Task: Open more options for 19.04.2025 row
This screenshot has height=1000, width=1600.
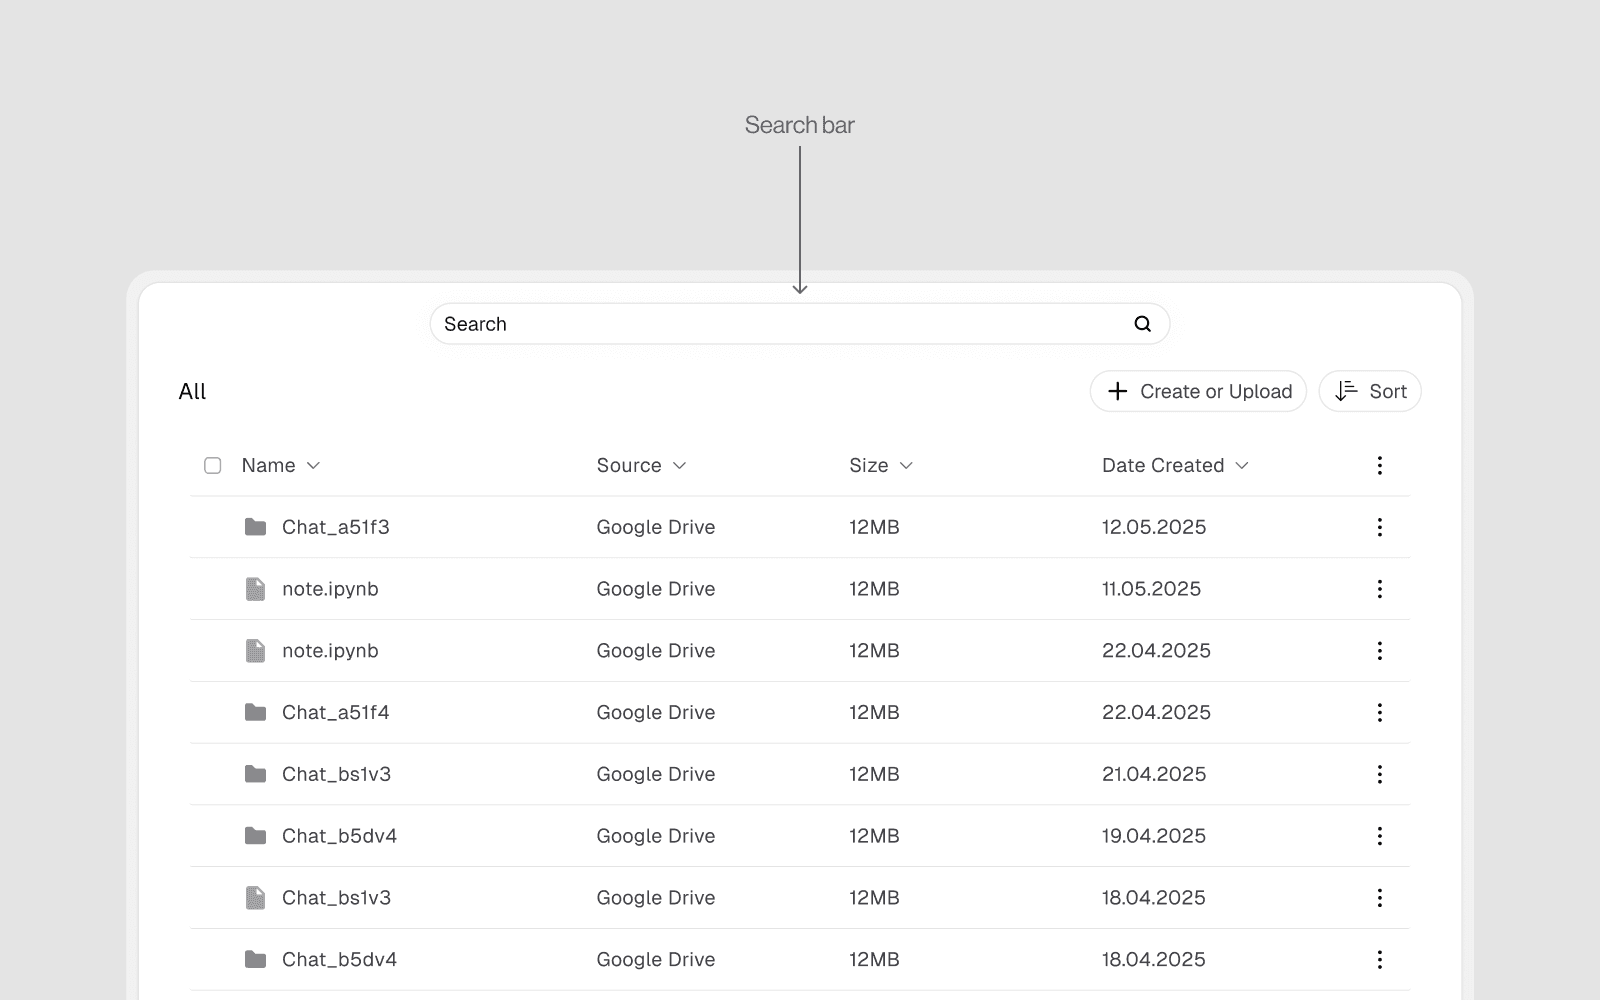Action: click(x=1379, y=836)
